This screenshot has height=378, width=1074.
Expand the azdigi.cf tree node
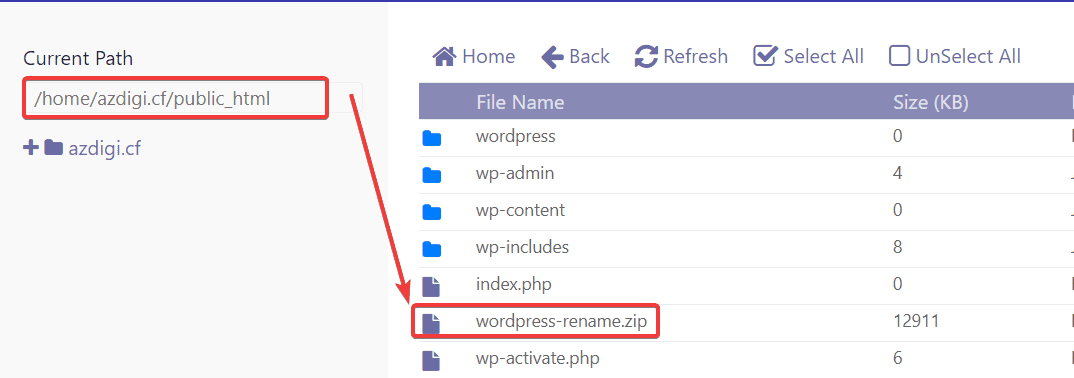(30, 147)
